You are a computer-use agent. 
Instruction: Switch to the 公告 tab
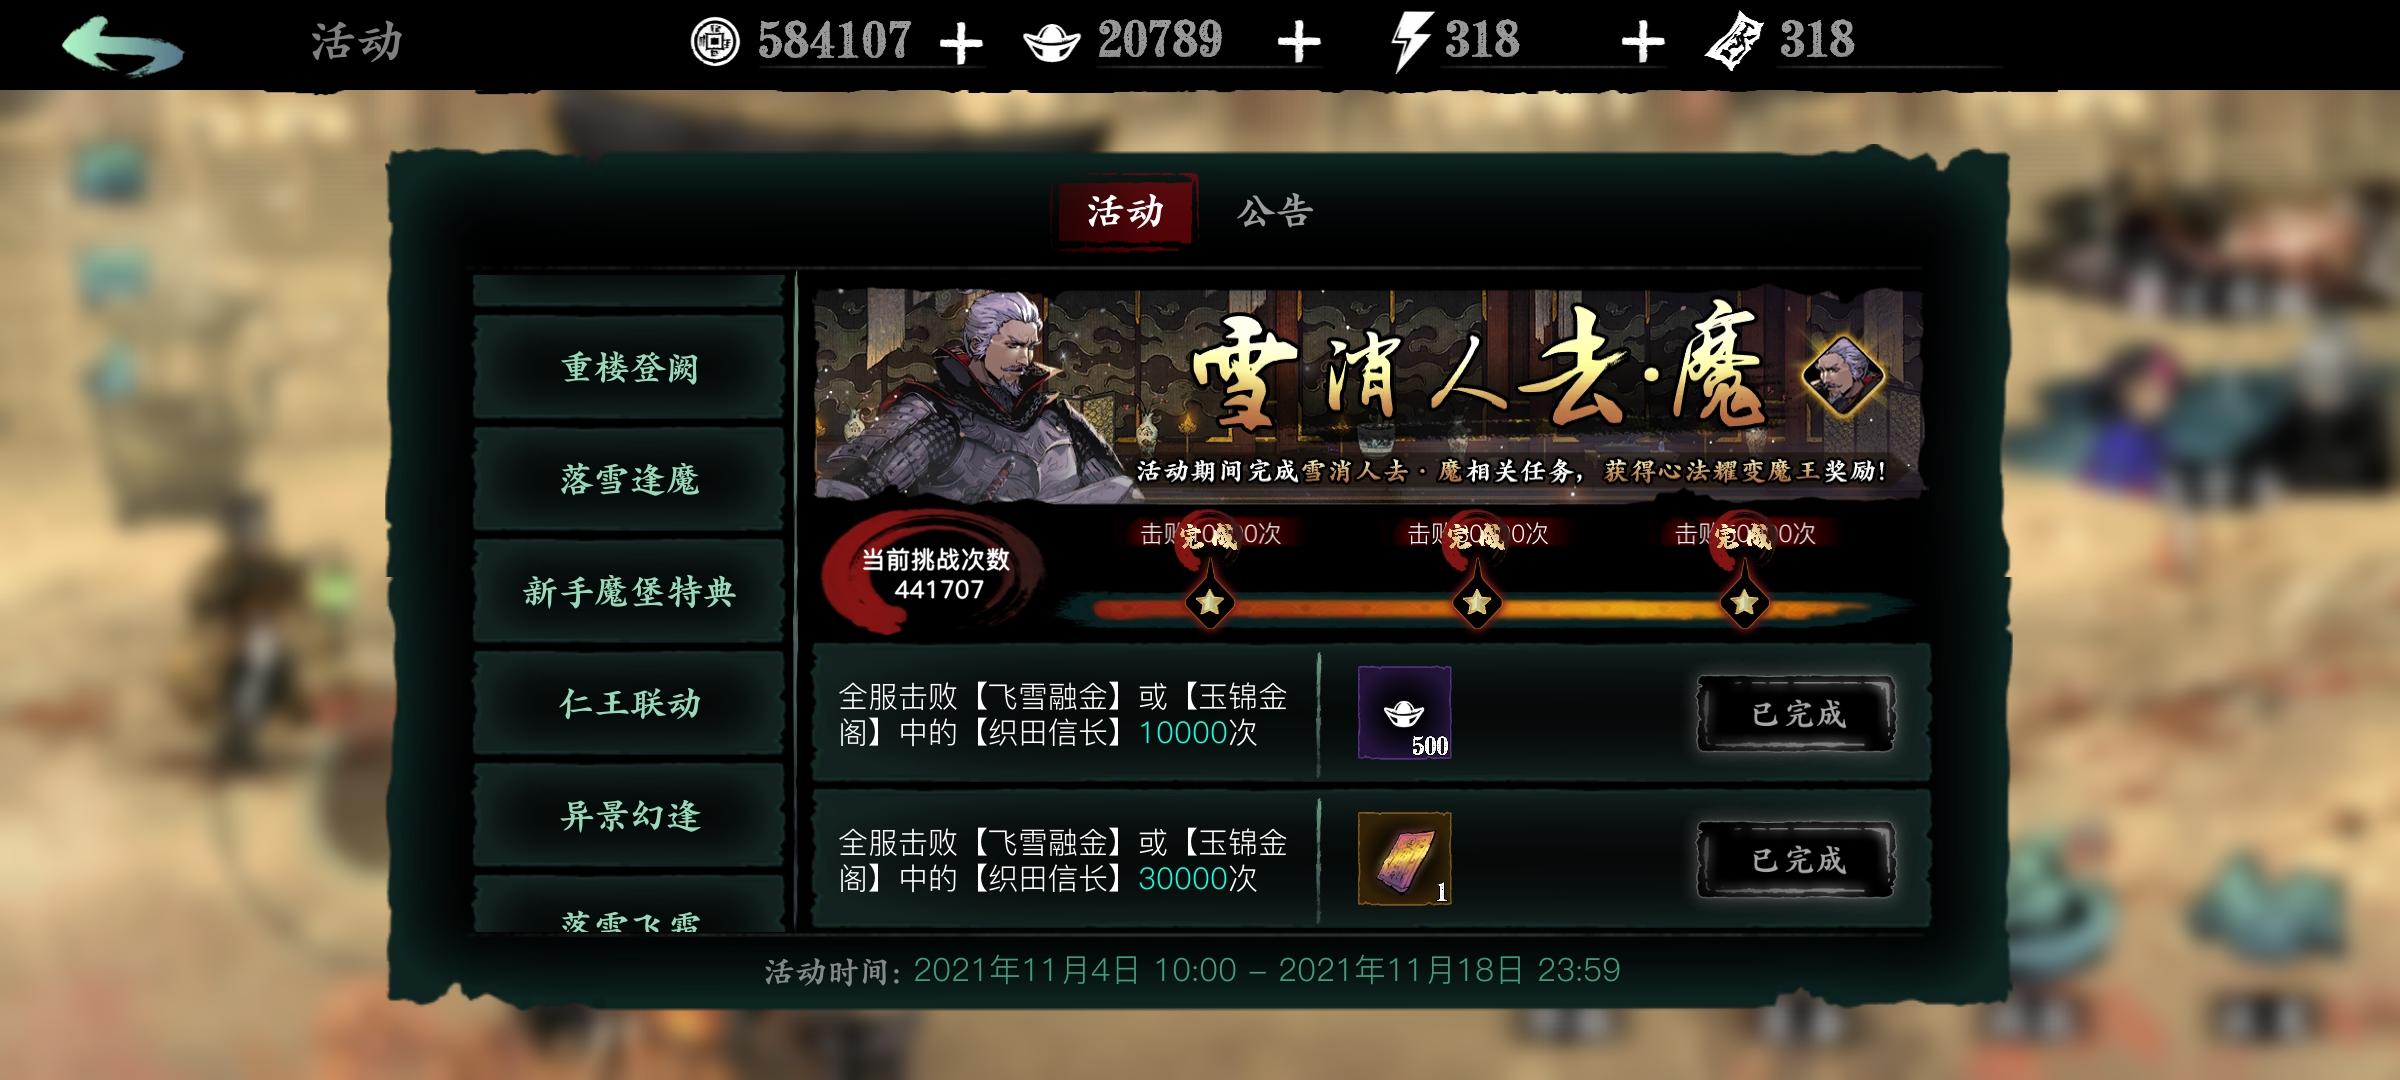click(1274, 212)
